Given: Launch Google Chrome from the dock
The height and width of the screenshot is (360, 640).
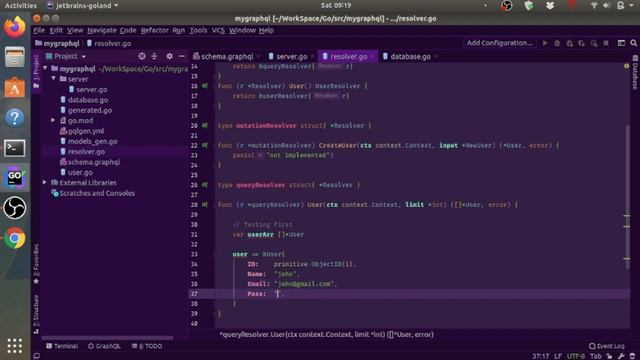Looking at the screenshot, I should (15, 238).
